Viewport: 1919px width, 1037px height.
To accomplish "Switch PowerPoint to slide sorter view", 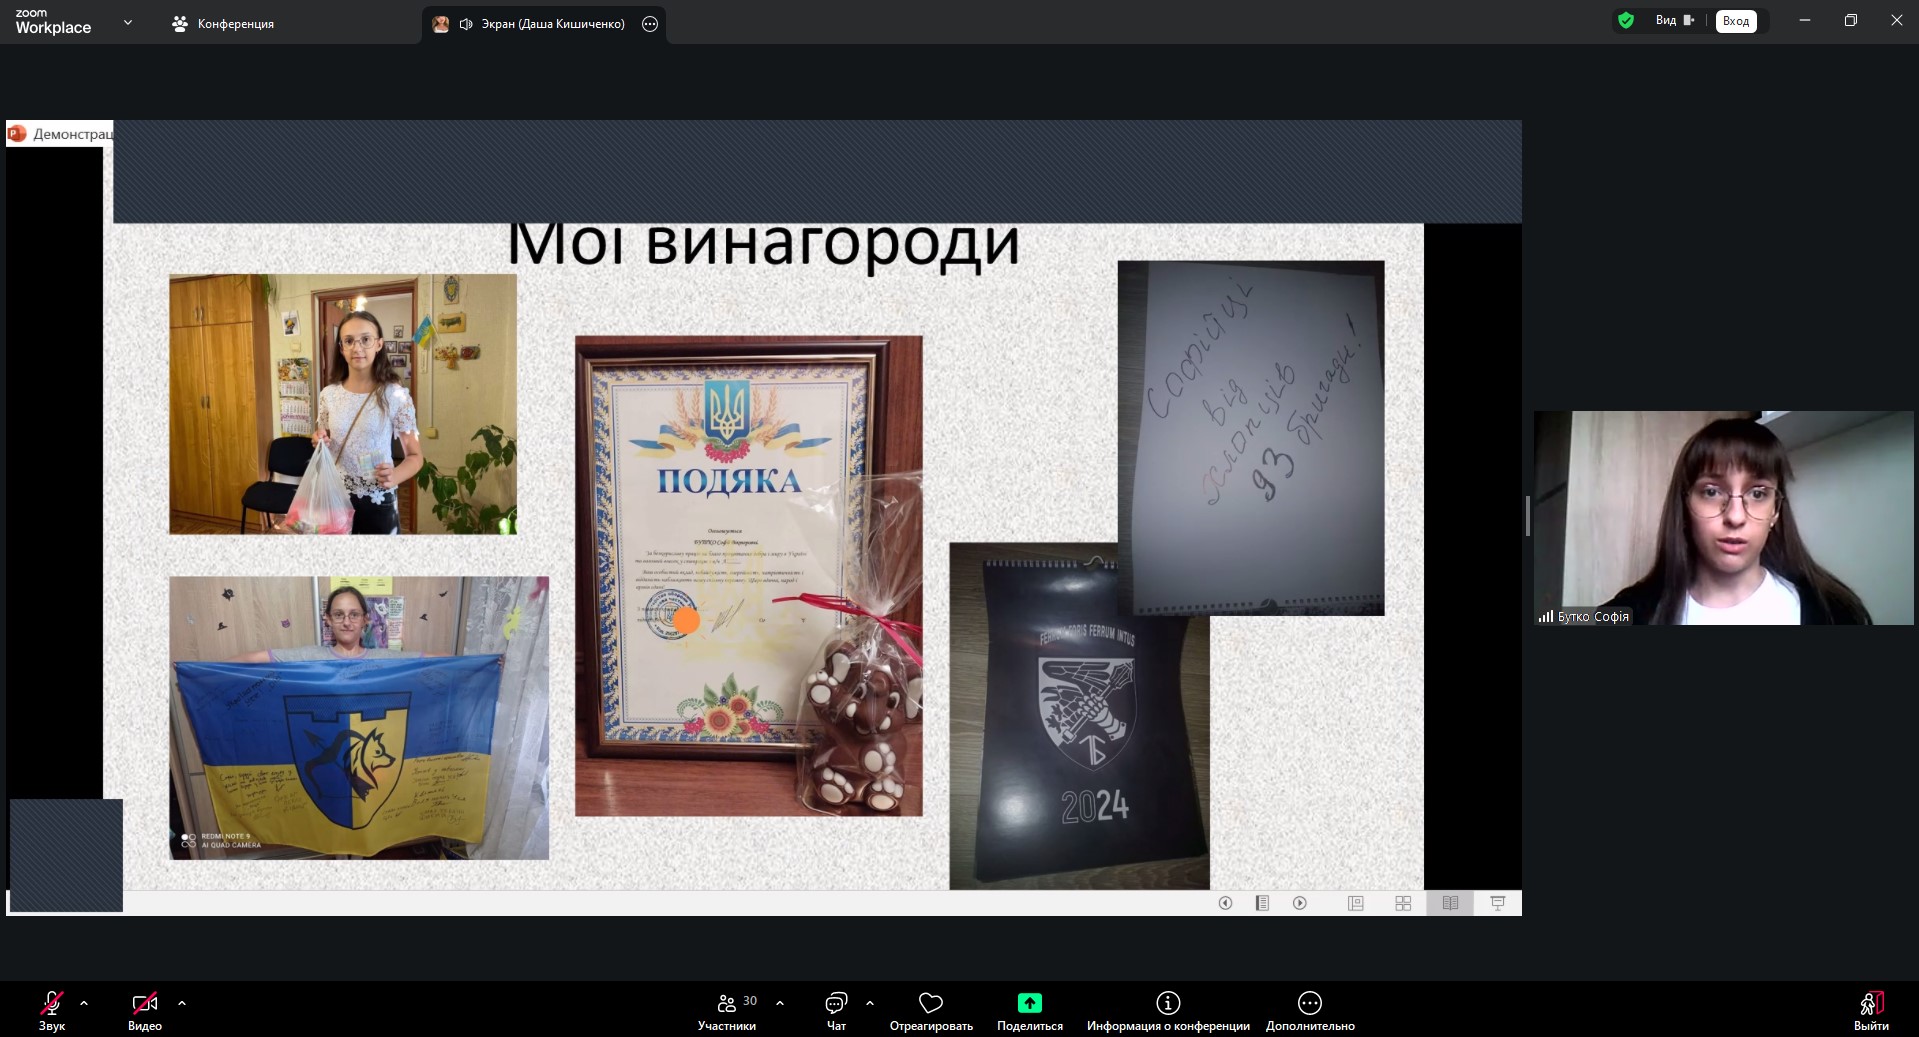I will pyautogui.click(x=1403, y=903).
